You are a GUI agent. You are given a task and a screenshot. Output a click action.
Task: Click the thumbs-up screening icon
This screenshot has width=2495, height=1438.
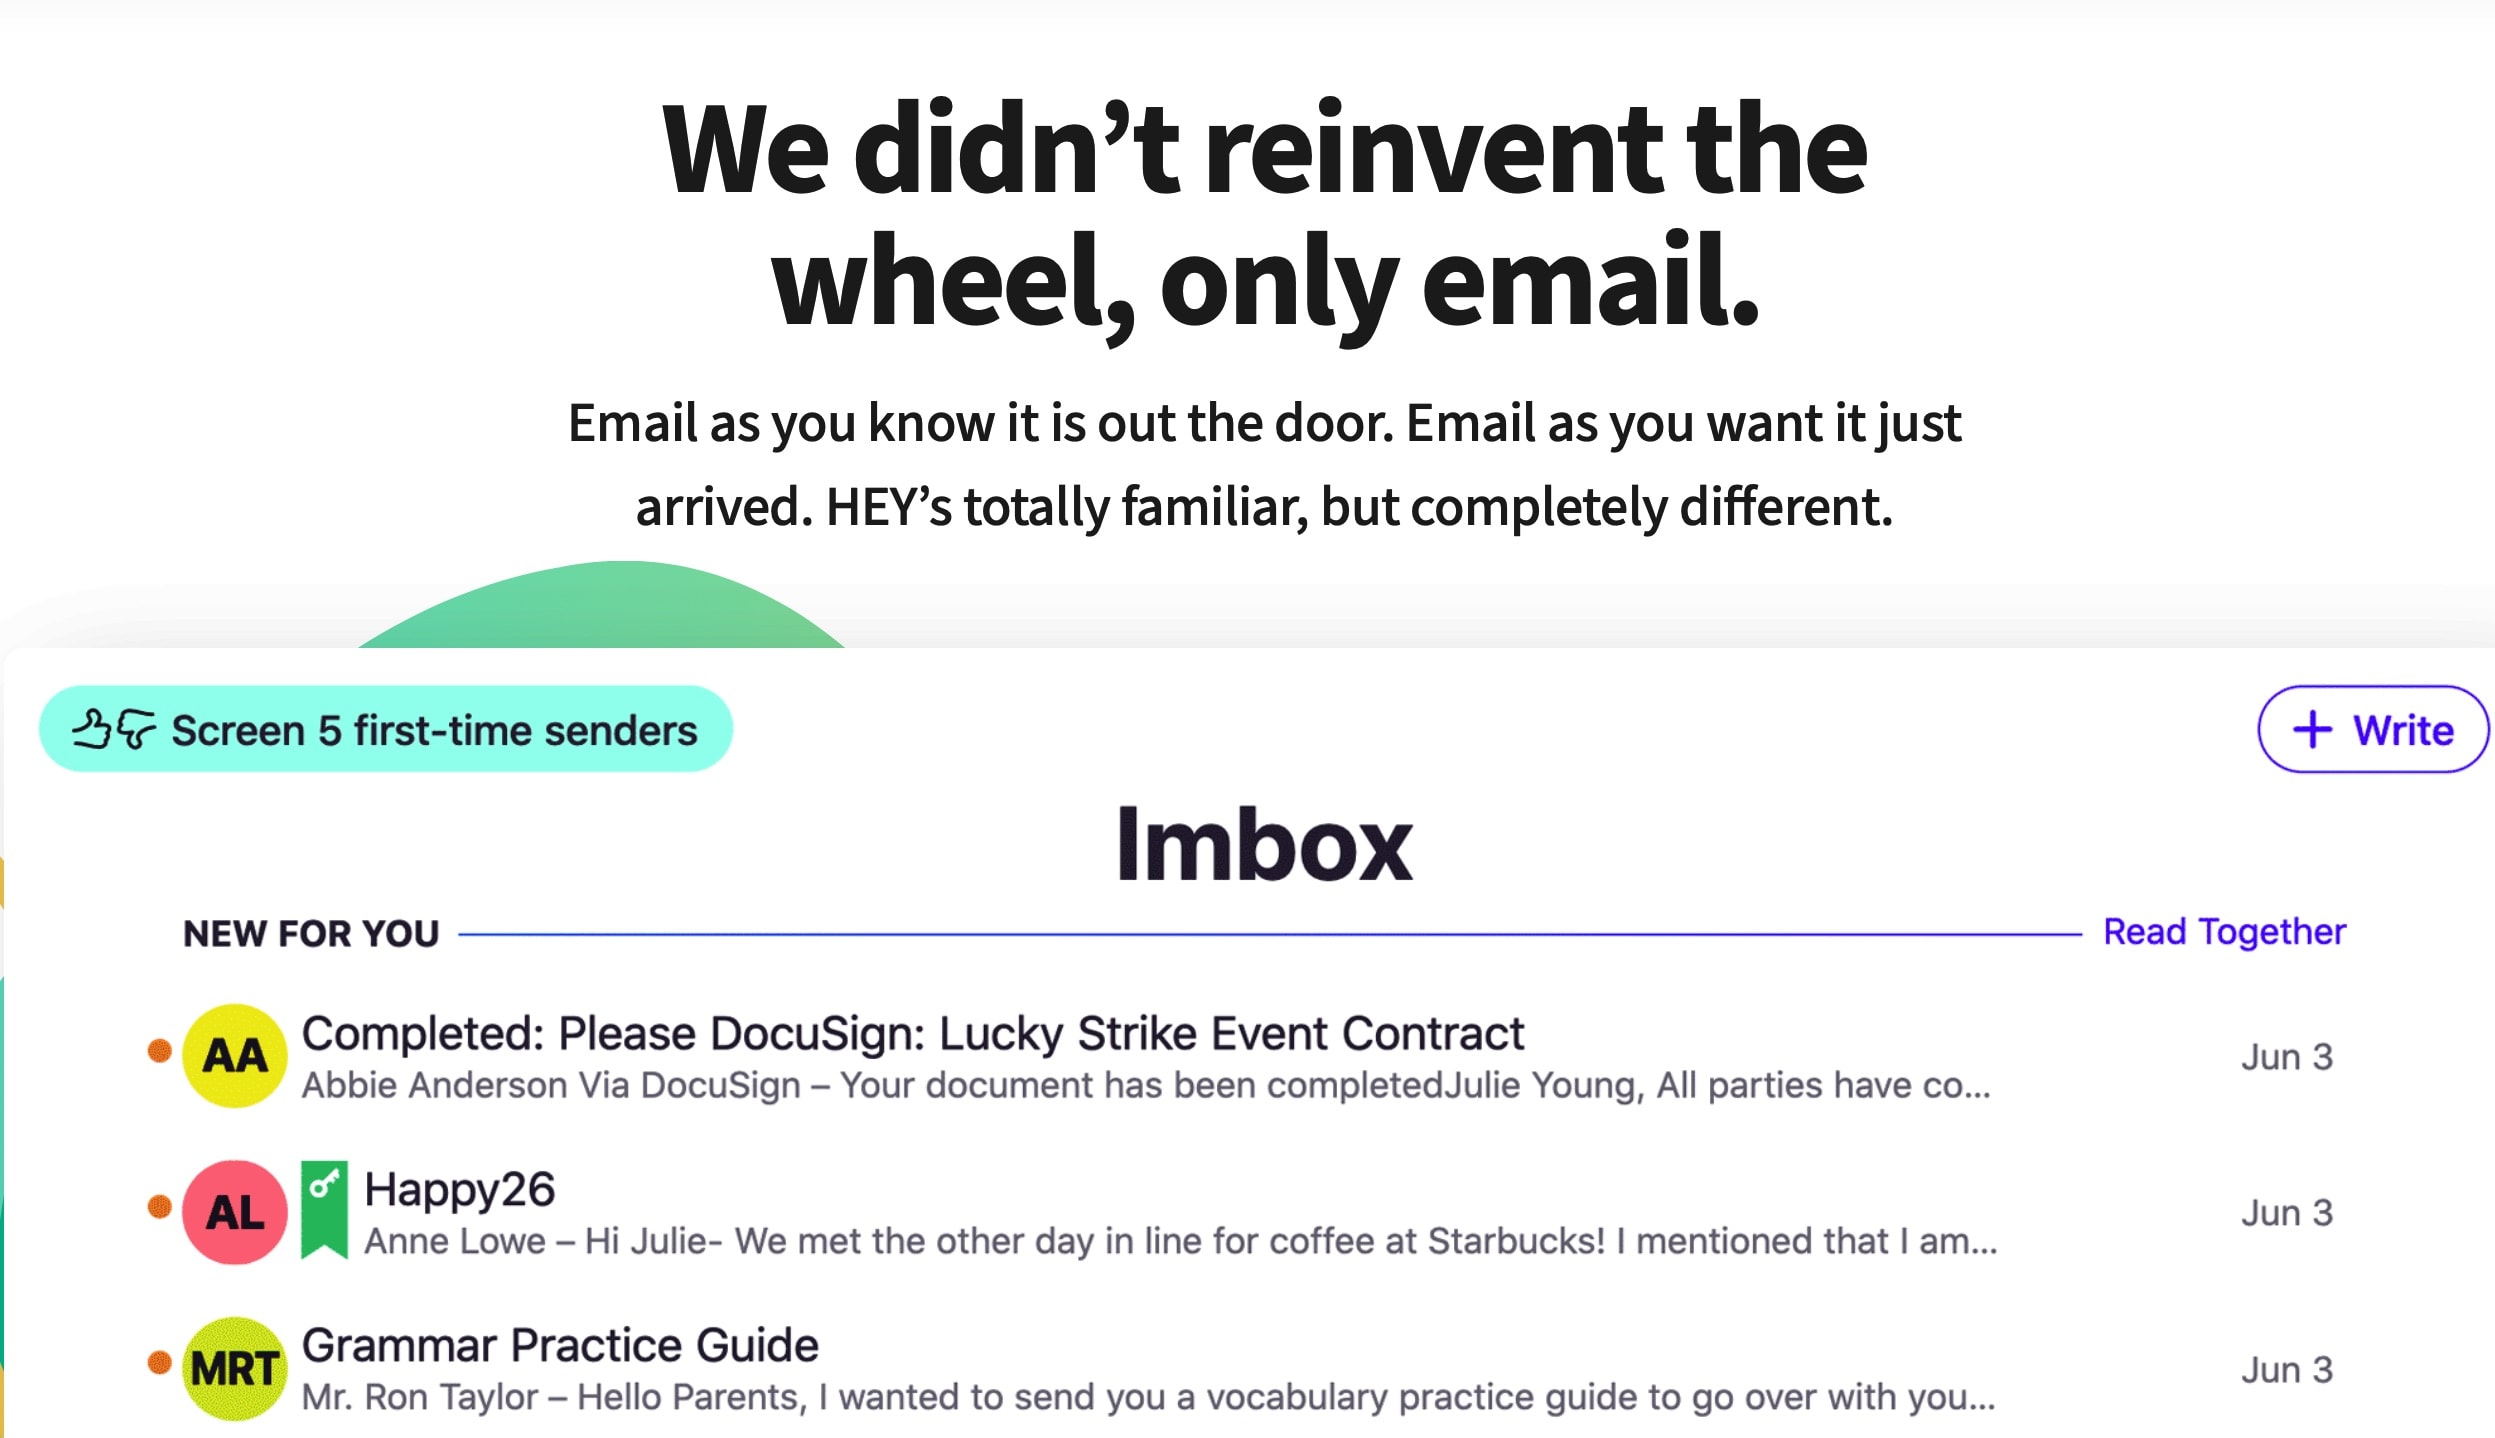tap(95, 728)
